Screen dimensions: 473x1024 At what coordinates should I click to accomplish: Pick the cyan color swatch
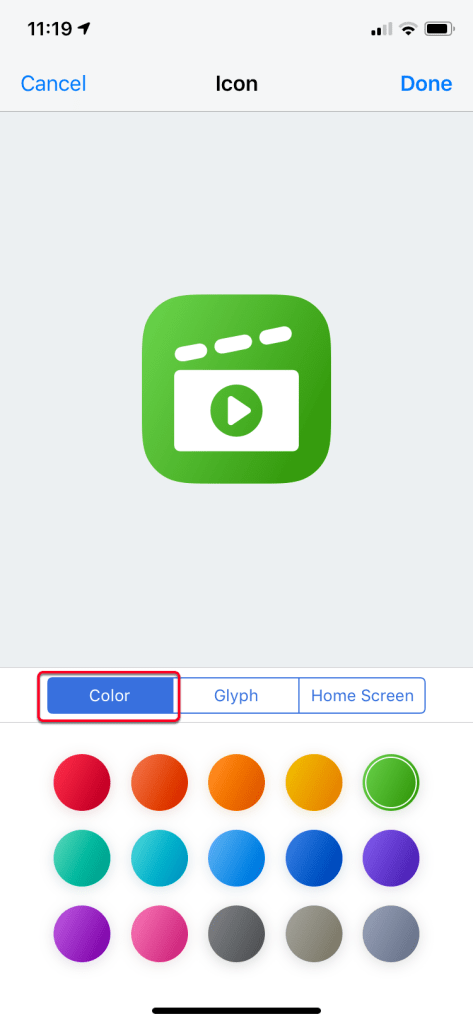(x=159, y=858)
